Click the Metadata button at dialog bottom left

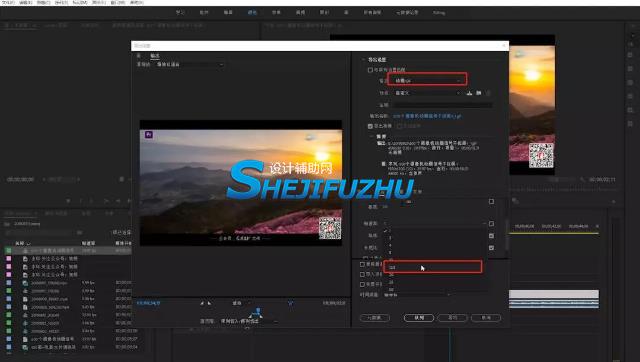click(x=375, y=318)
